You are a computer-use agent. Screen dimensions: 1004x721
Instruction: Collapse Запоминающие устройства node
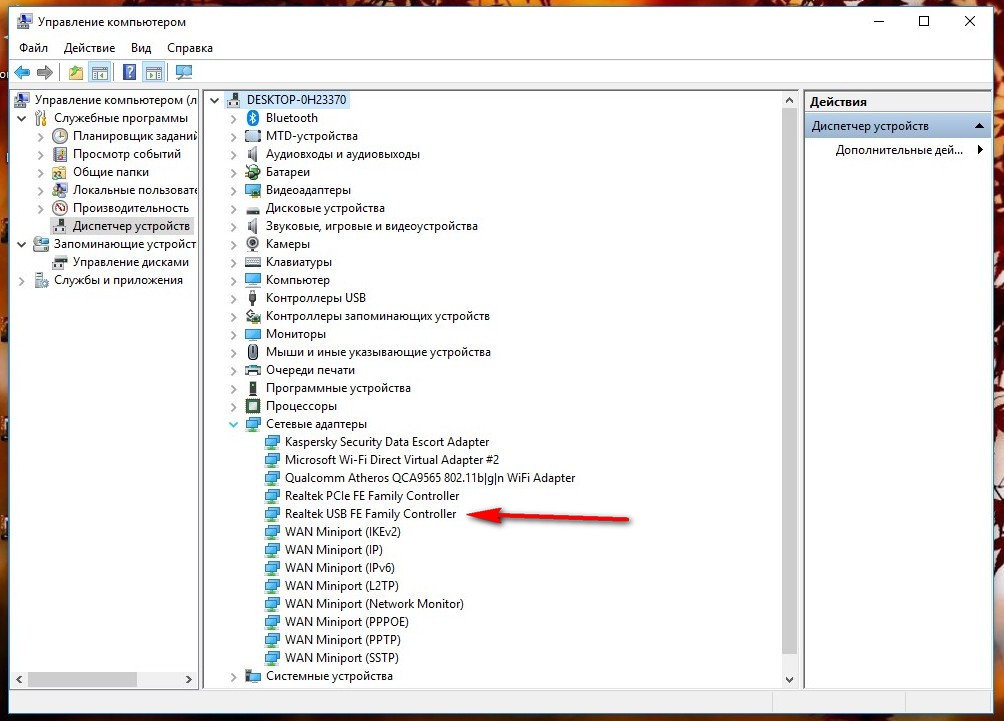click(x=22, y=244)
